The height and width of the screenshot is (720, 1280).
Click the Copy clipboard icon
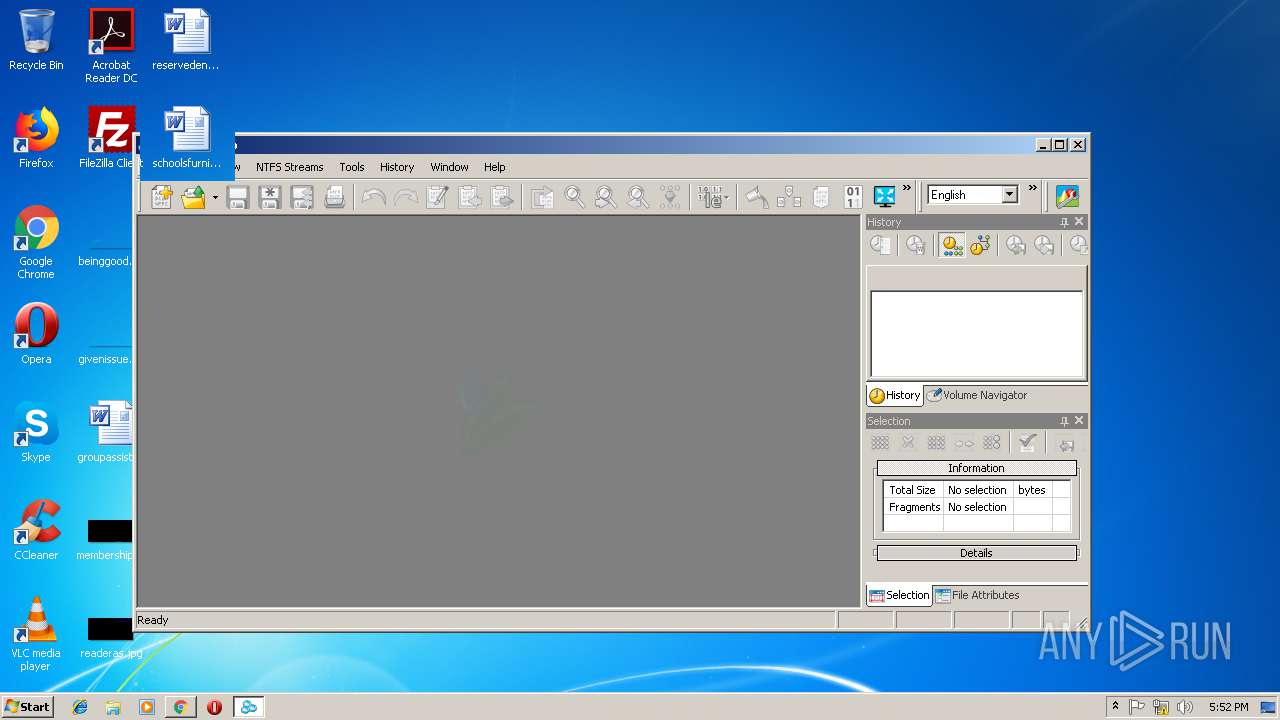(x=470, y=197)
